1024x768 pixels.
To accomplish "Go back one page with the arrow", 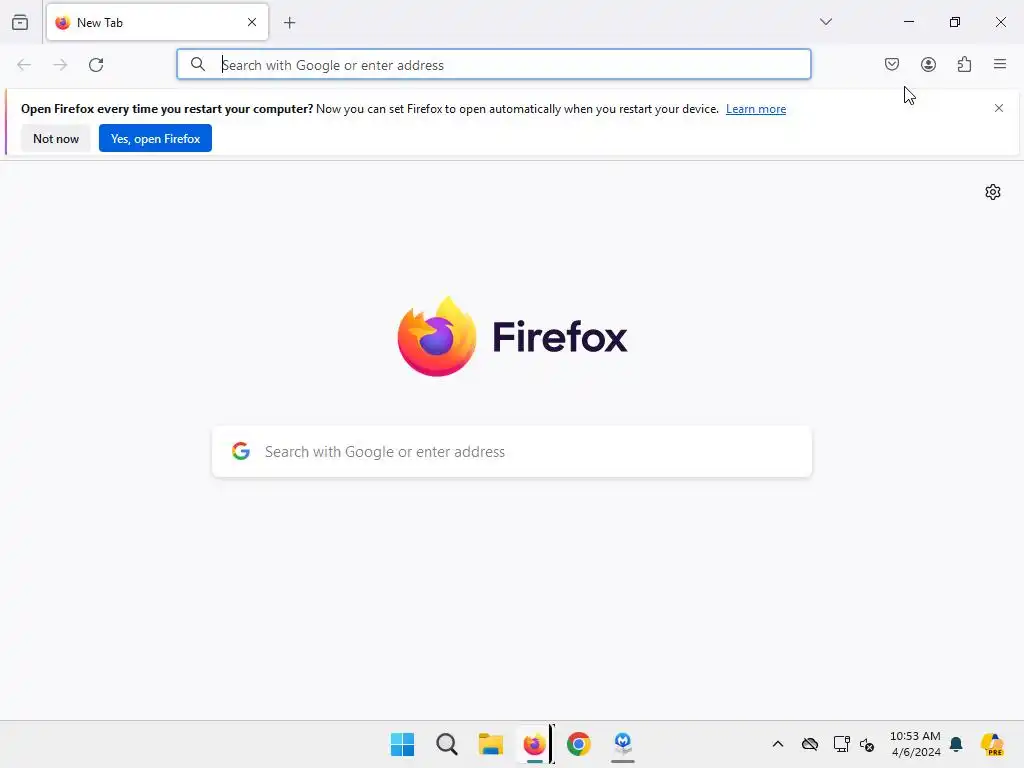I will [x=24, y=65].
